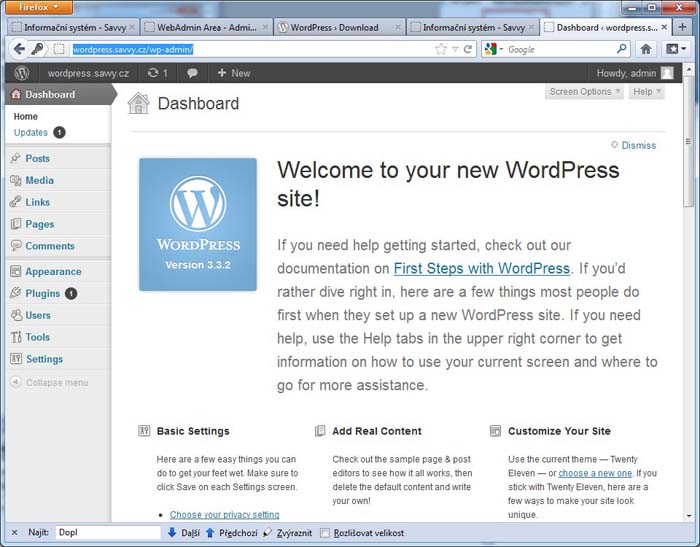Click the Tools icon in sidebar
The height and width of the screenshot is (547, 700).
[16, 337]
